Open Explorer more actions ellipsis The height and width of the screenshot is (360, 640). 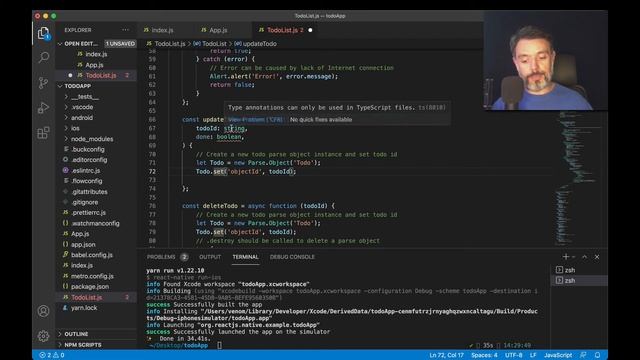(x=125, y=30)
